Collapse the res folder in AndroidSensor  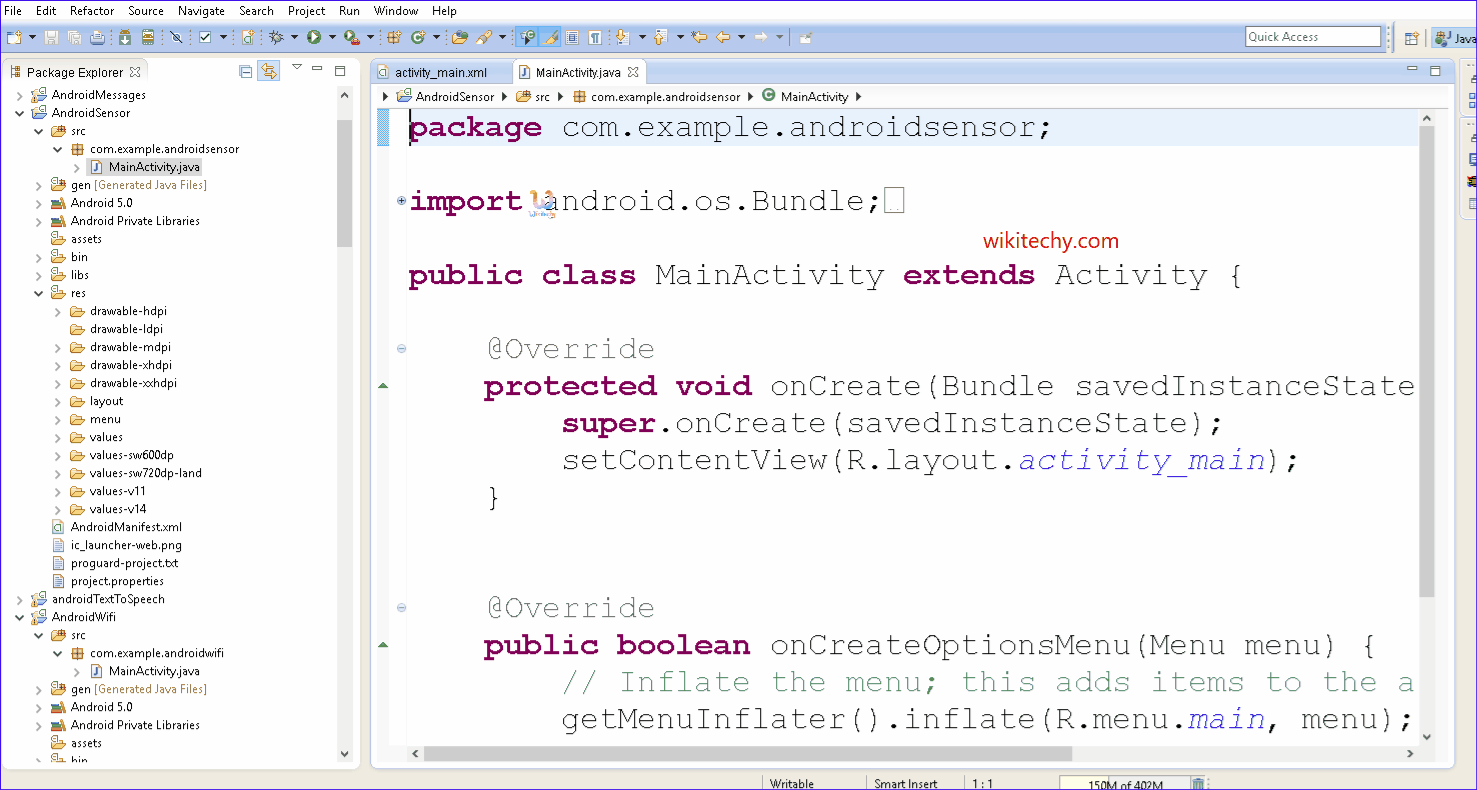coord(39,293)
